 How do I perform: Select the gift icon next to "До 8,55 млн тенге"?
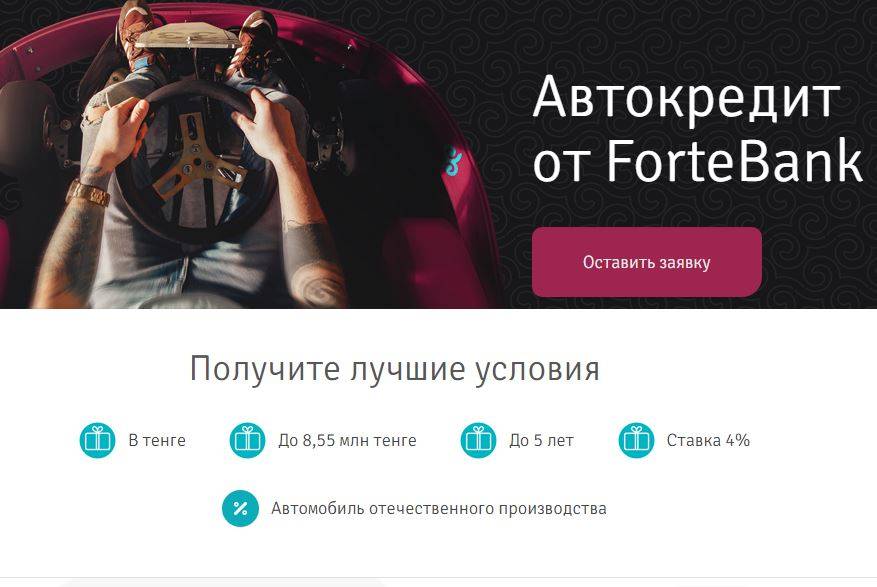(x=247, y=440)
